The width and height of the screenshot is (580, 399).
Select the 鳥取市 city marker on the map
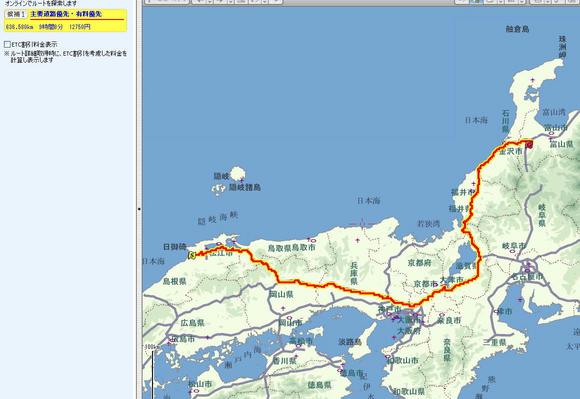(313, 241)
